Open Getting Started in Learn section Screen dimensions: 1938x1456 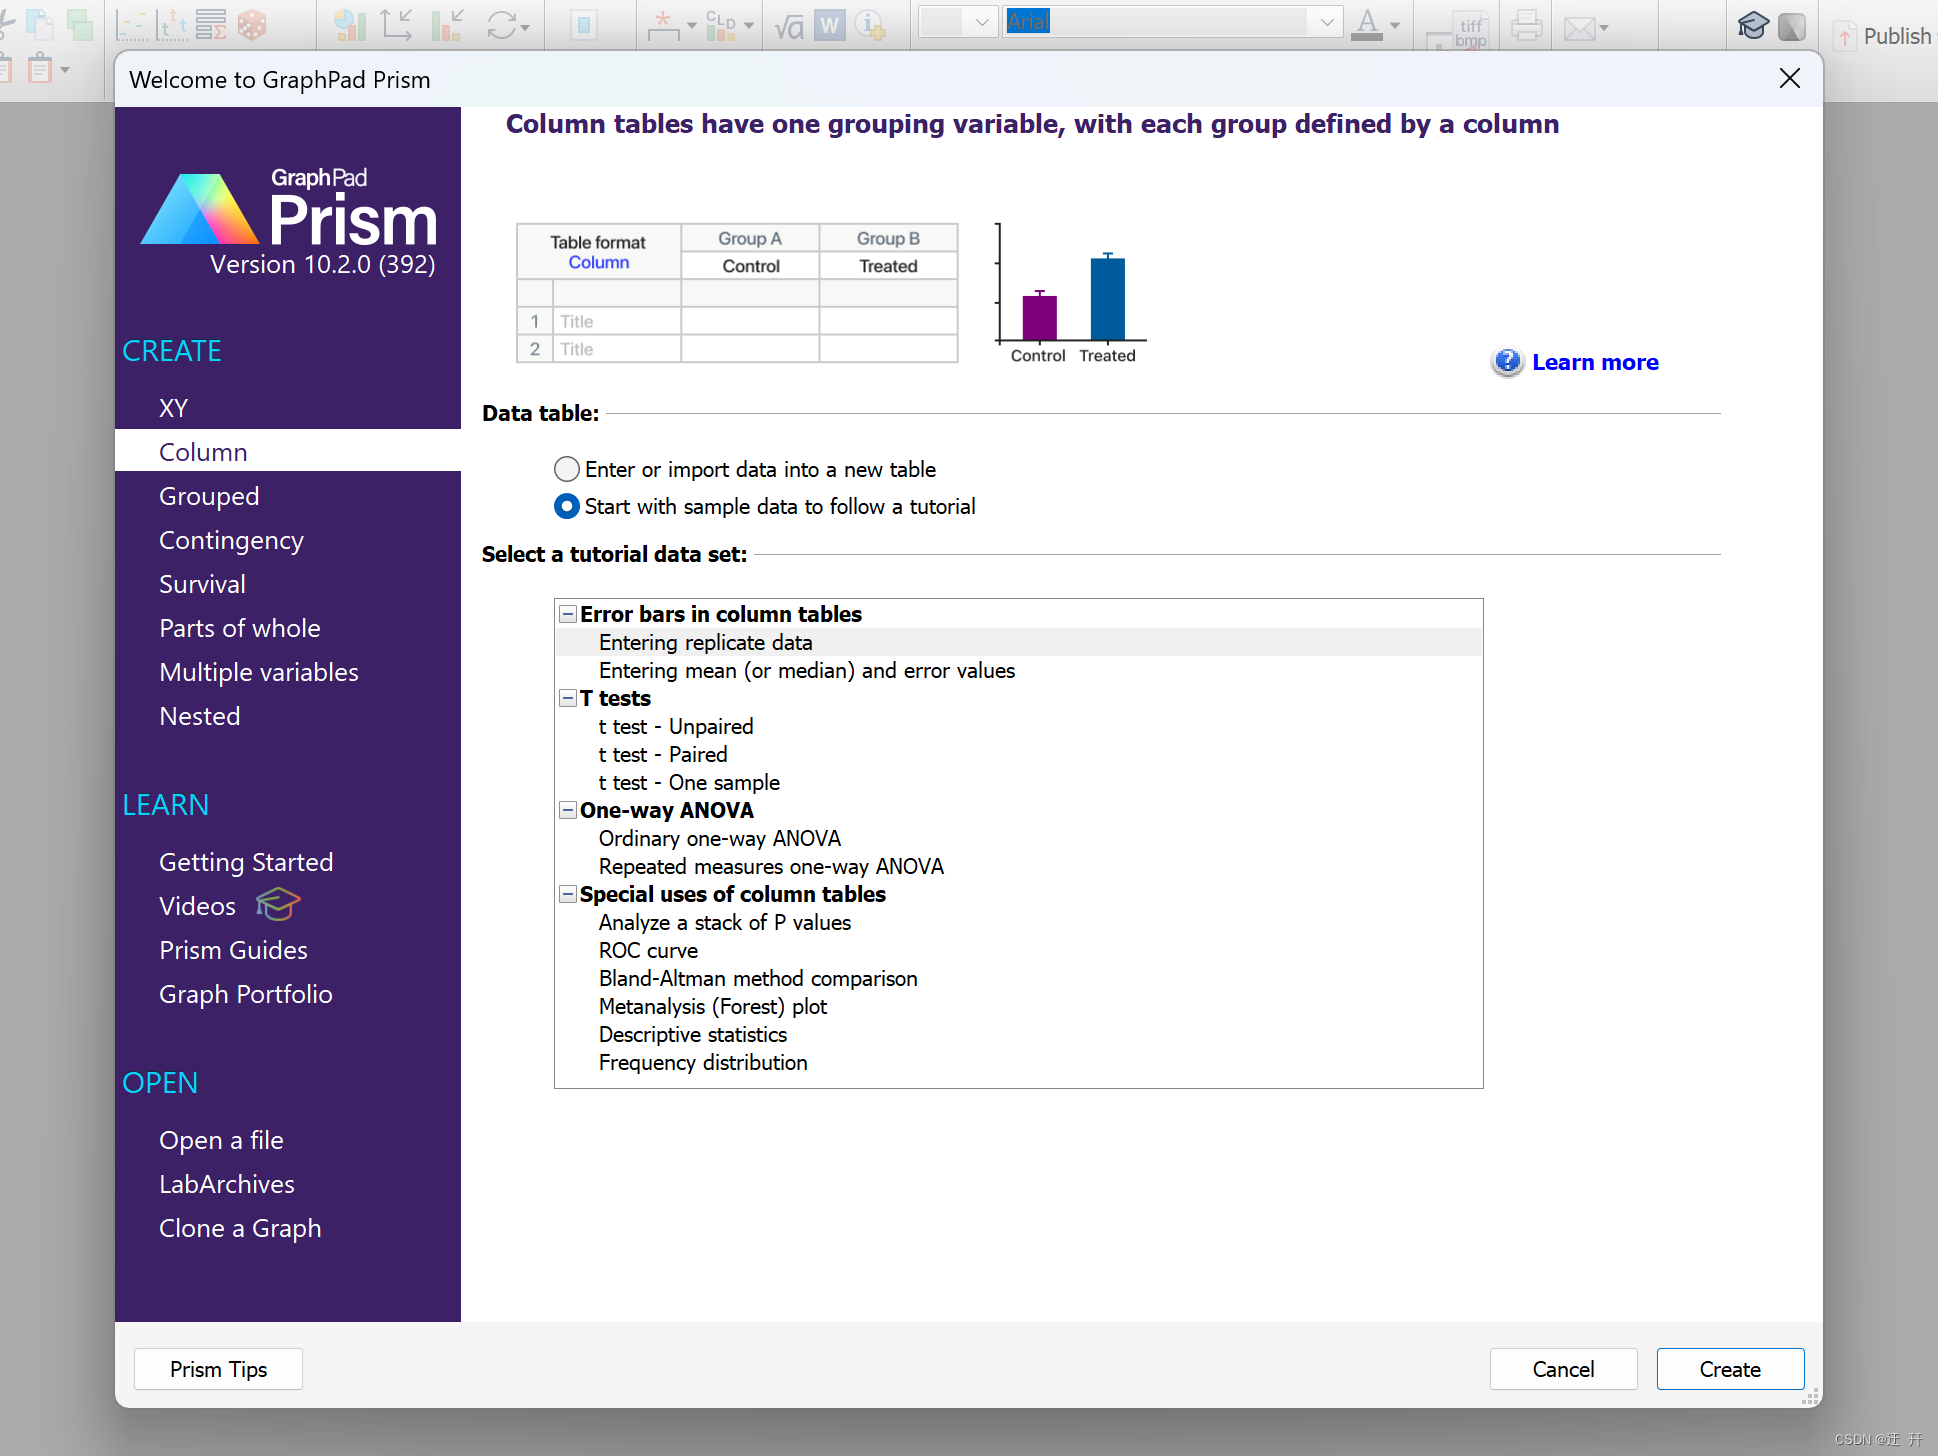[x=246, y=862]
